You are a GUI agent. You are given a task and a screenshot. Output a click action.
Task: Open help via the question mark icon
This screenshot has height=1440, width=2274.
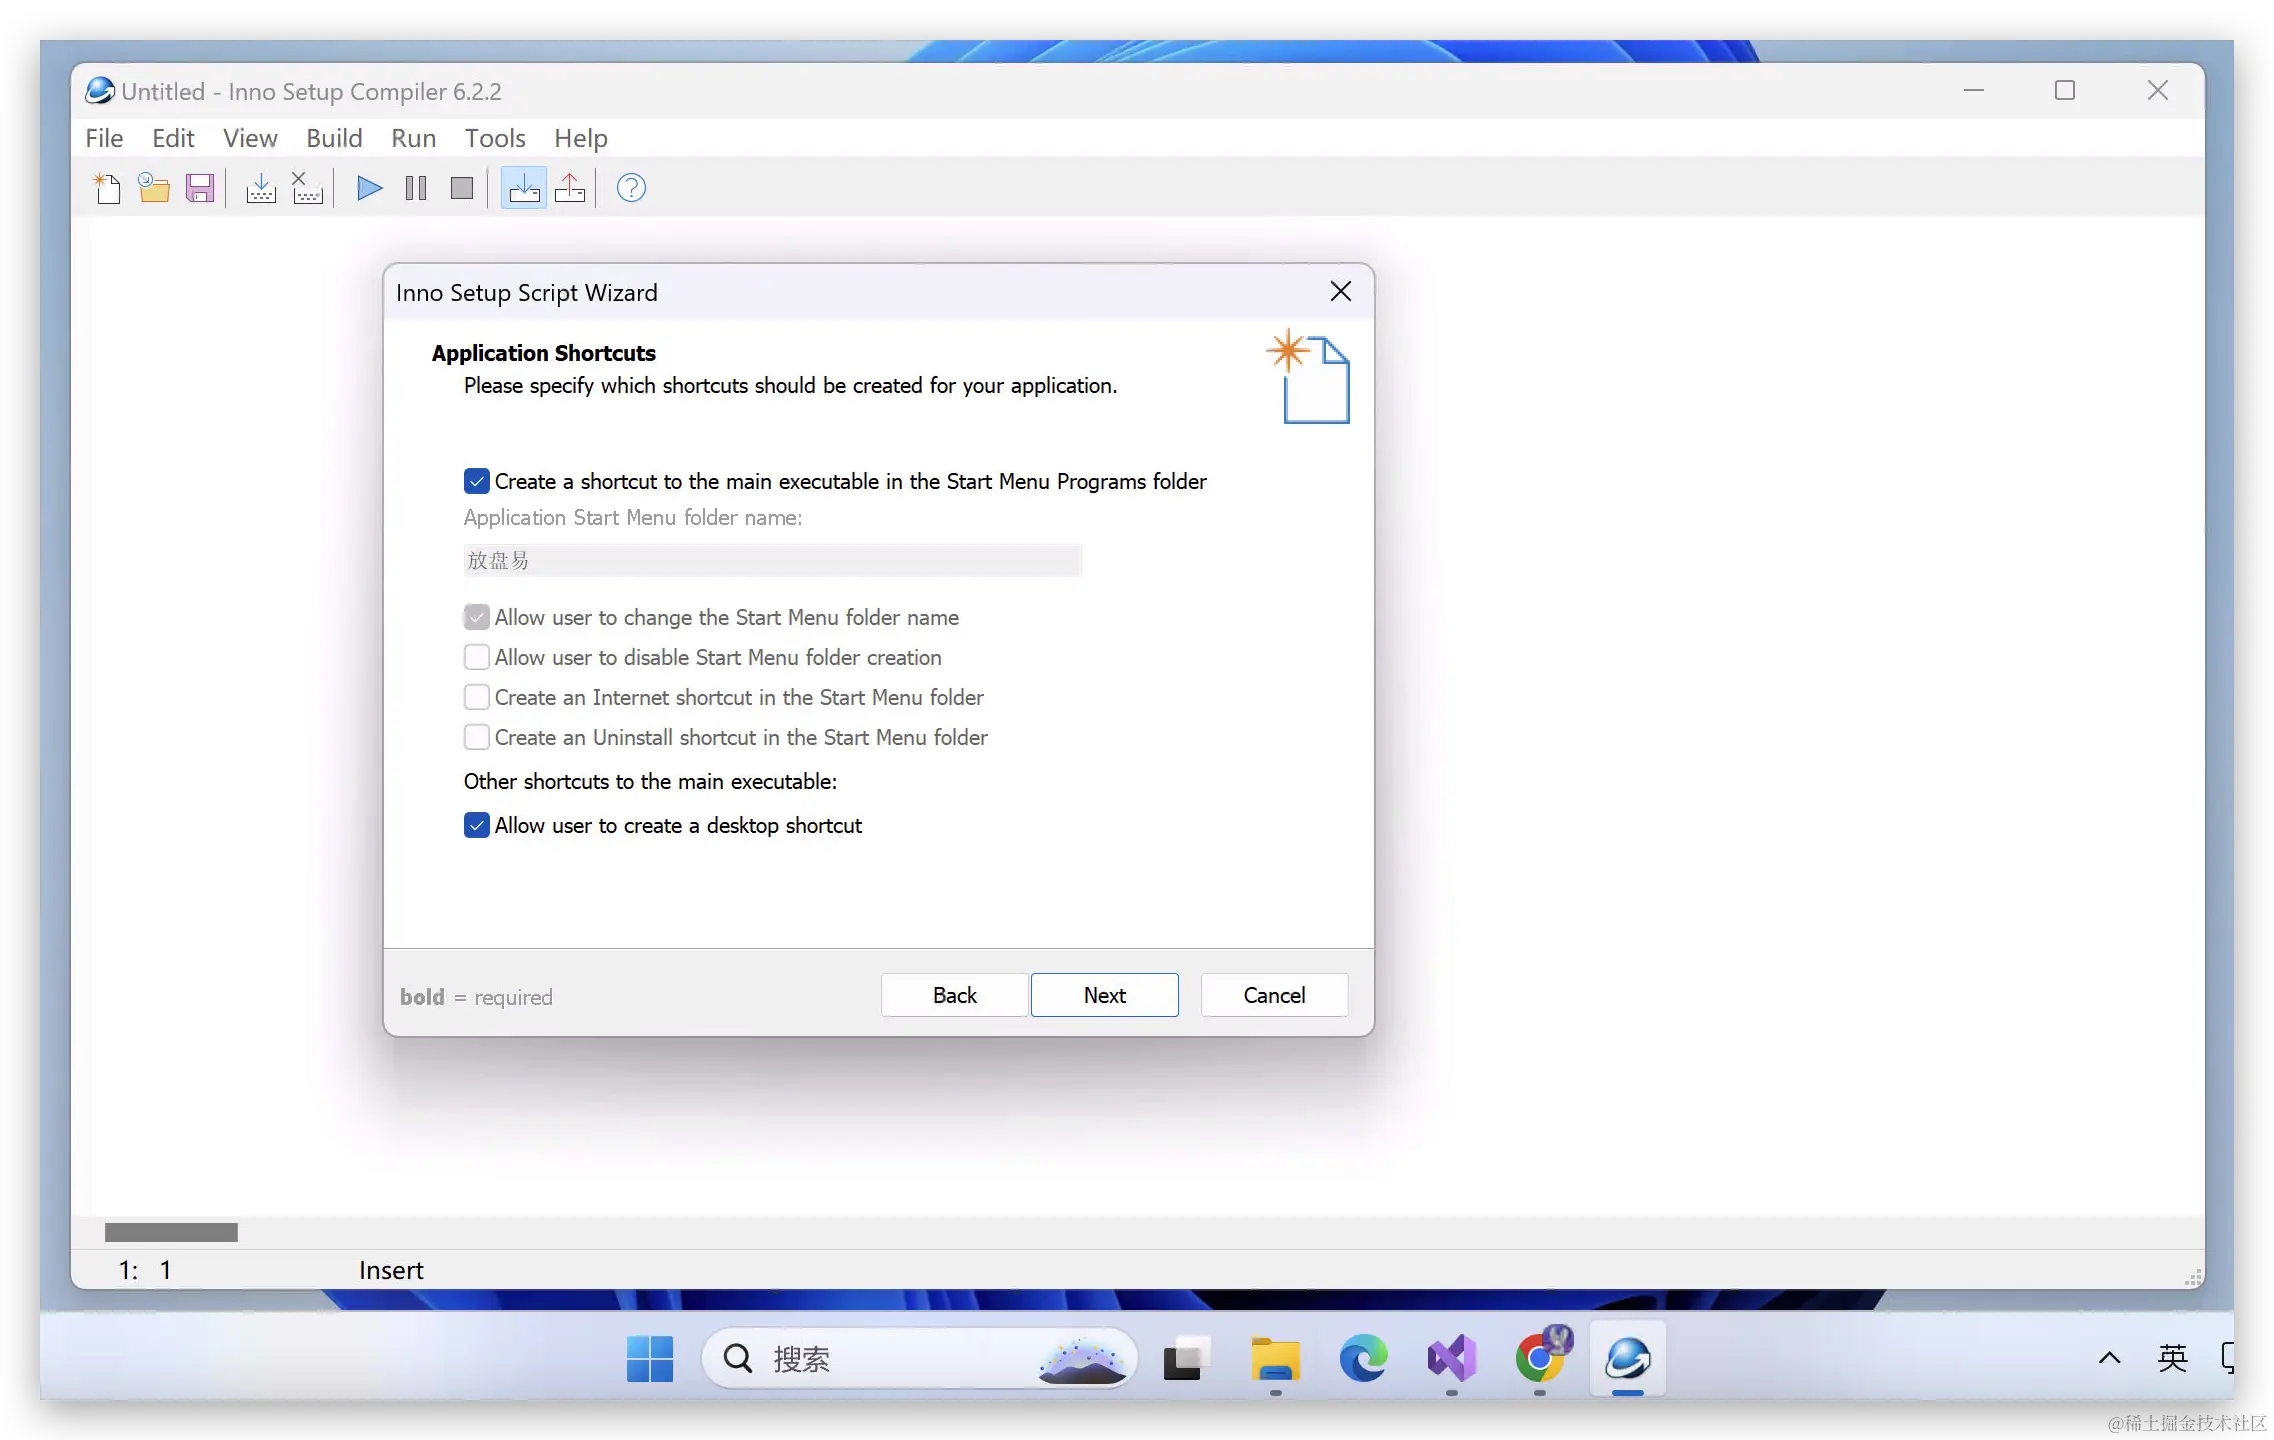[x=631, y=188]
